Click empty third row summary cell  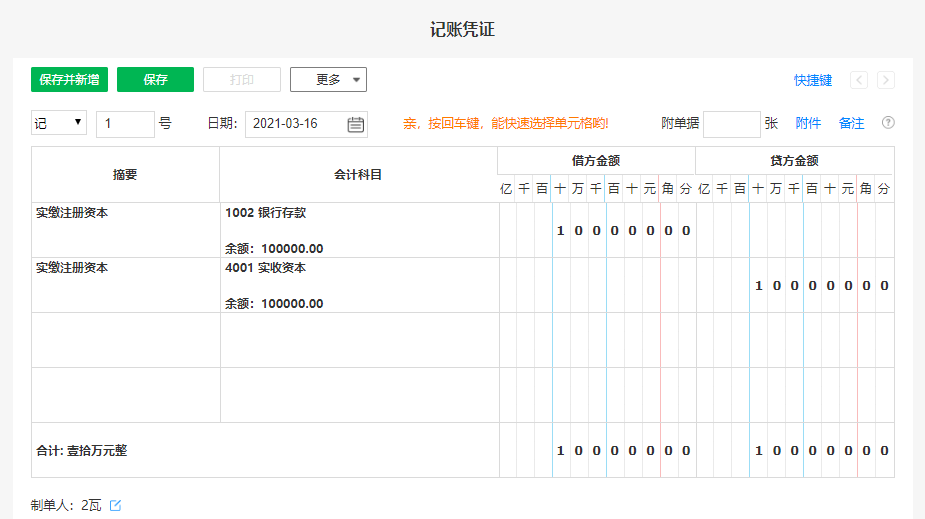(x=126, y=340)
